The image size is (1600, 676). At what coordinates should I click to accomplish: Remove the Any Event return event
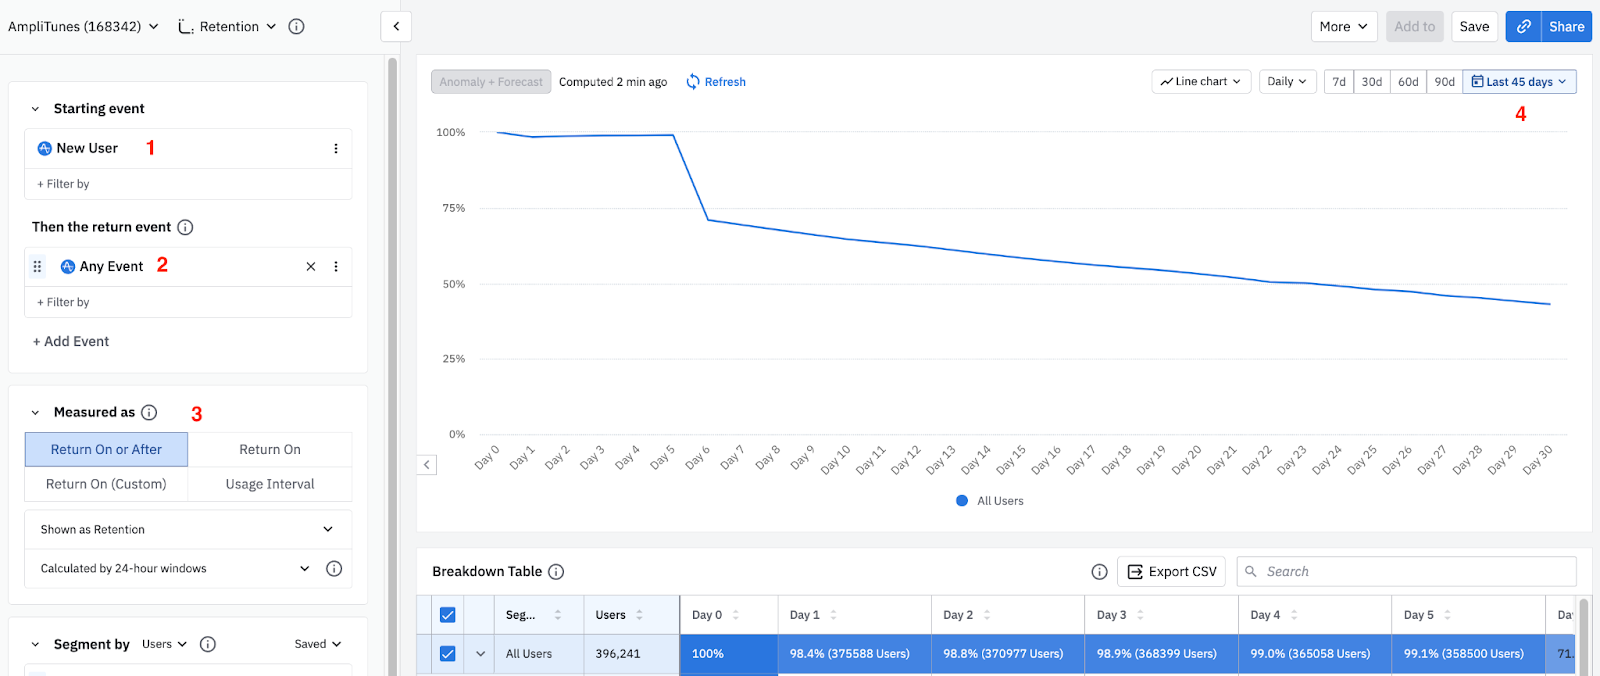click(311, 267)
